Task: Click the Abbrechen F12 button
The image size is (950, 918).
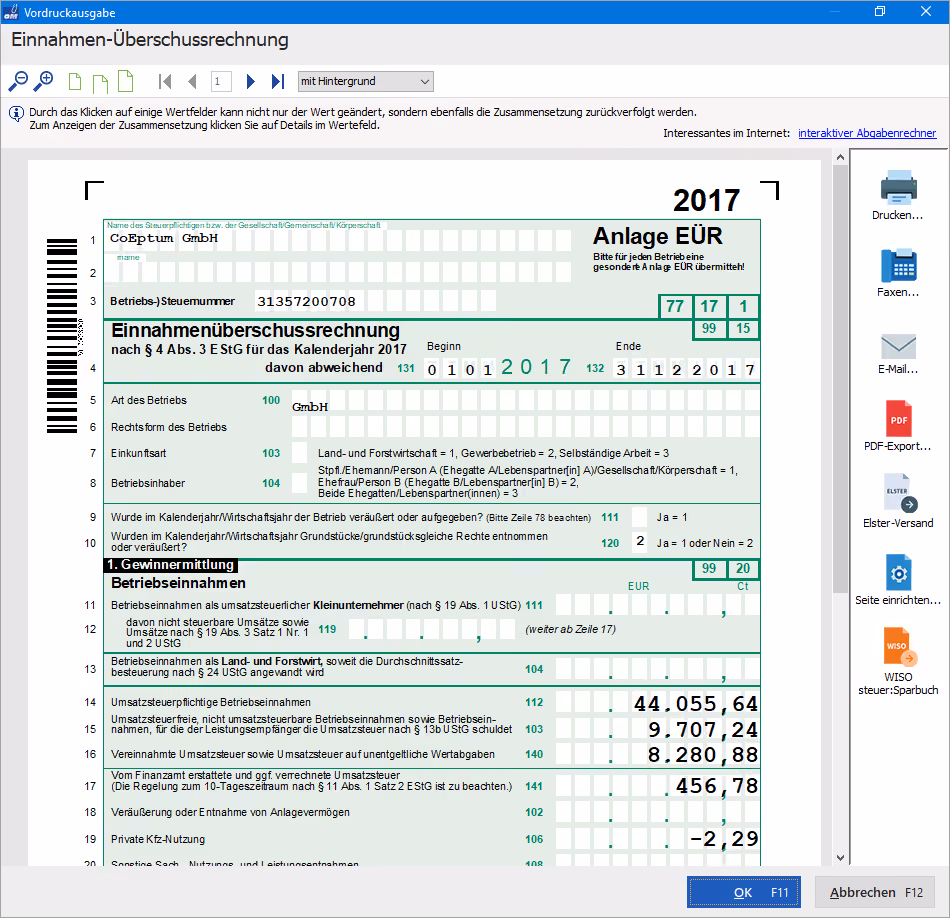Action: (x=876, y=892)
